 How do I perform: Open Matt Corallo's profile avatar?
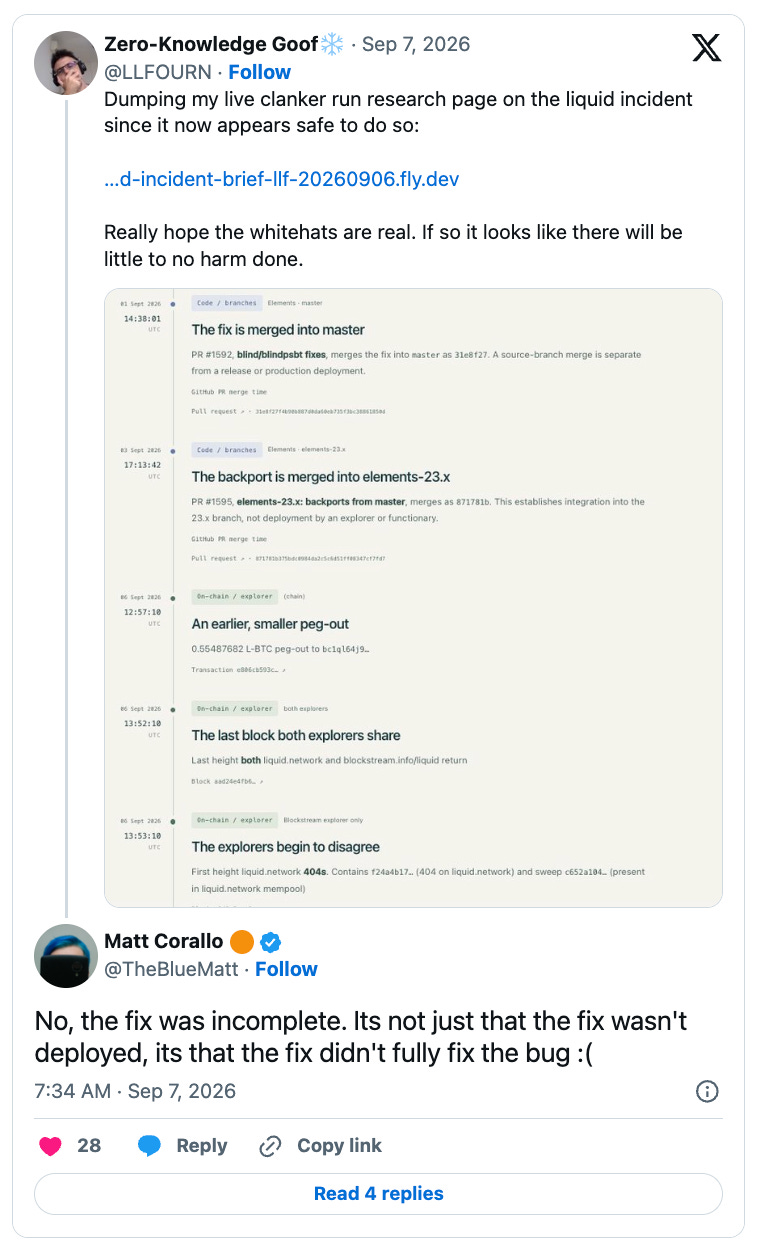65,957
